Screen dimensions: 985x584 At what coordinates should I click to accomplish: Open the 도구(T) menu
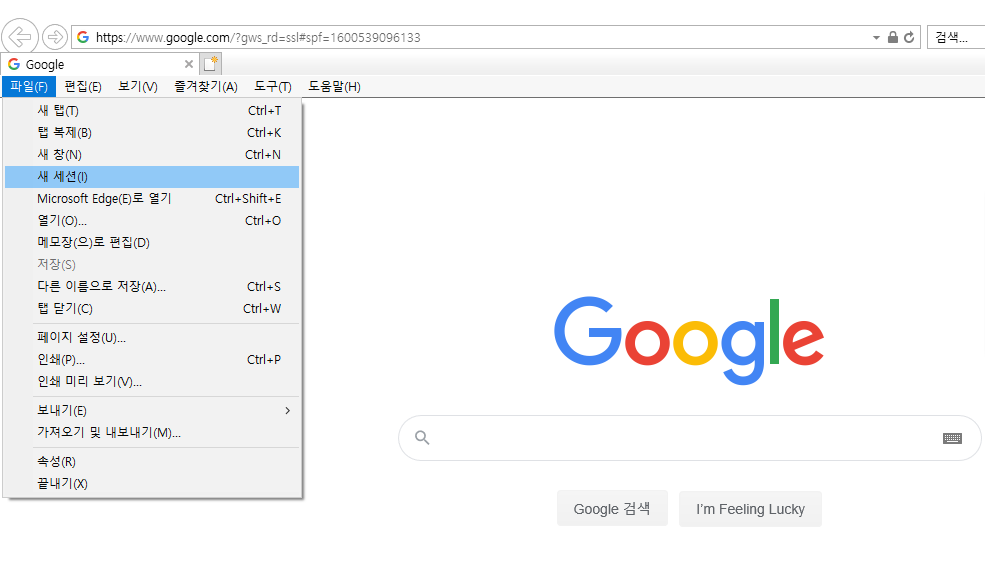click(x=273, y=87)
